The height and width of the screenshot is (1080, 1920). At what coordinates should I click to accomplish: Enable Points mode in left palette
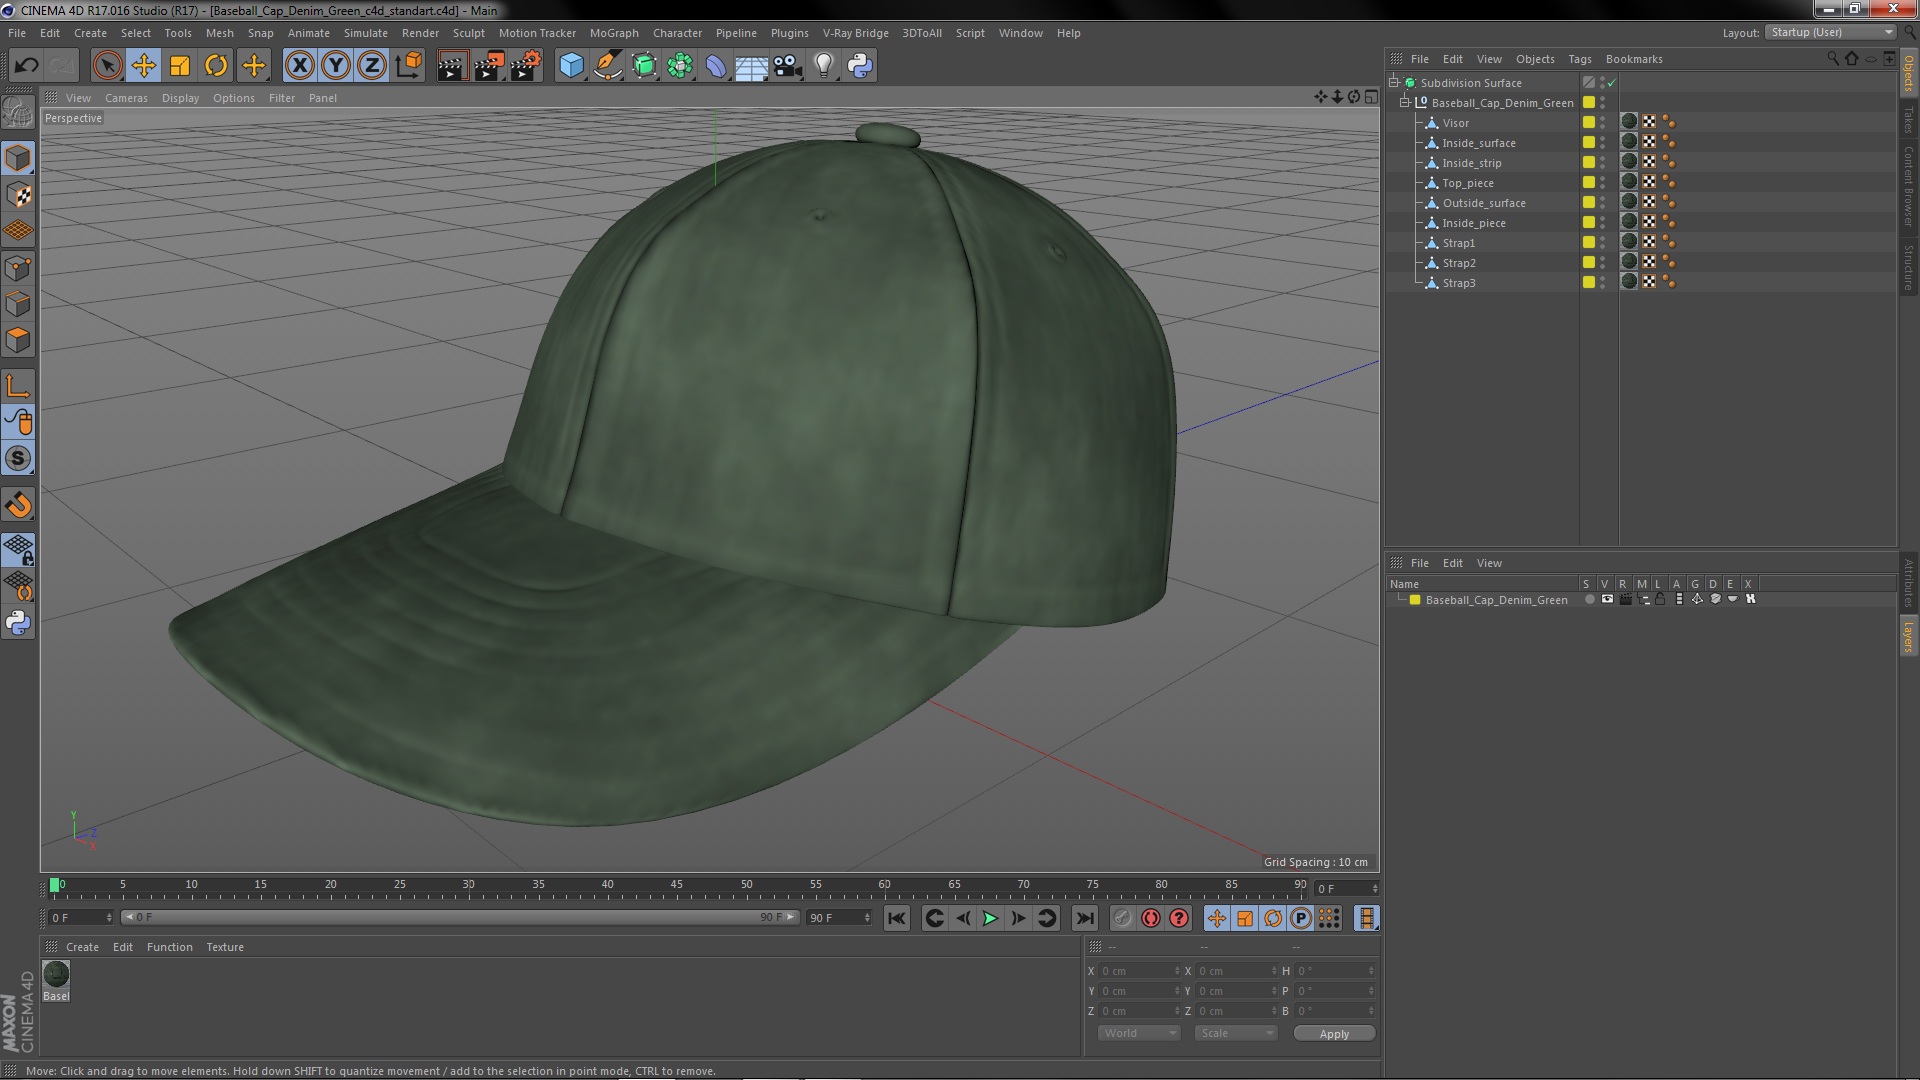(18, 268)
